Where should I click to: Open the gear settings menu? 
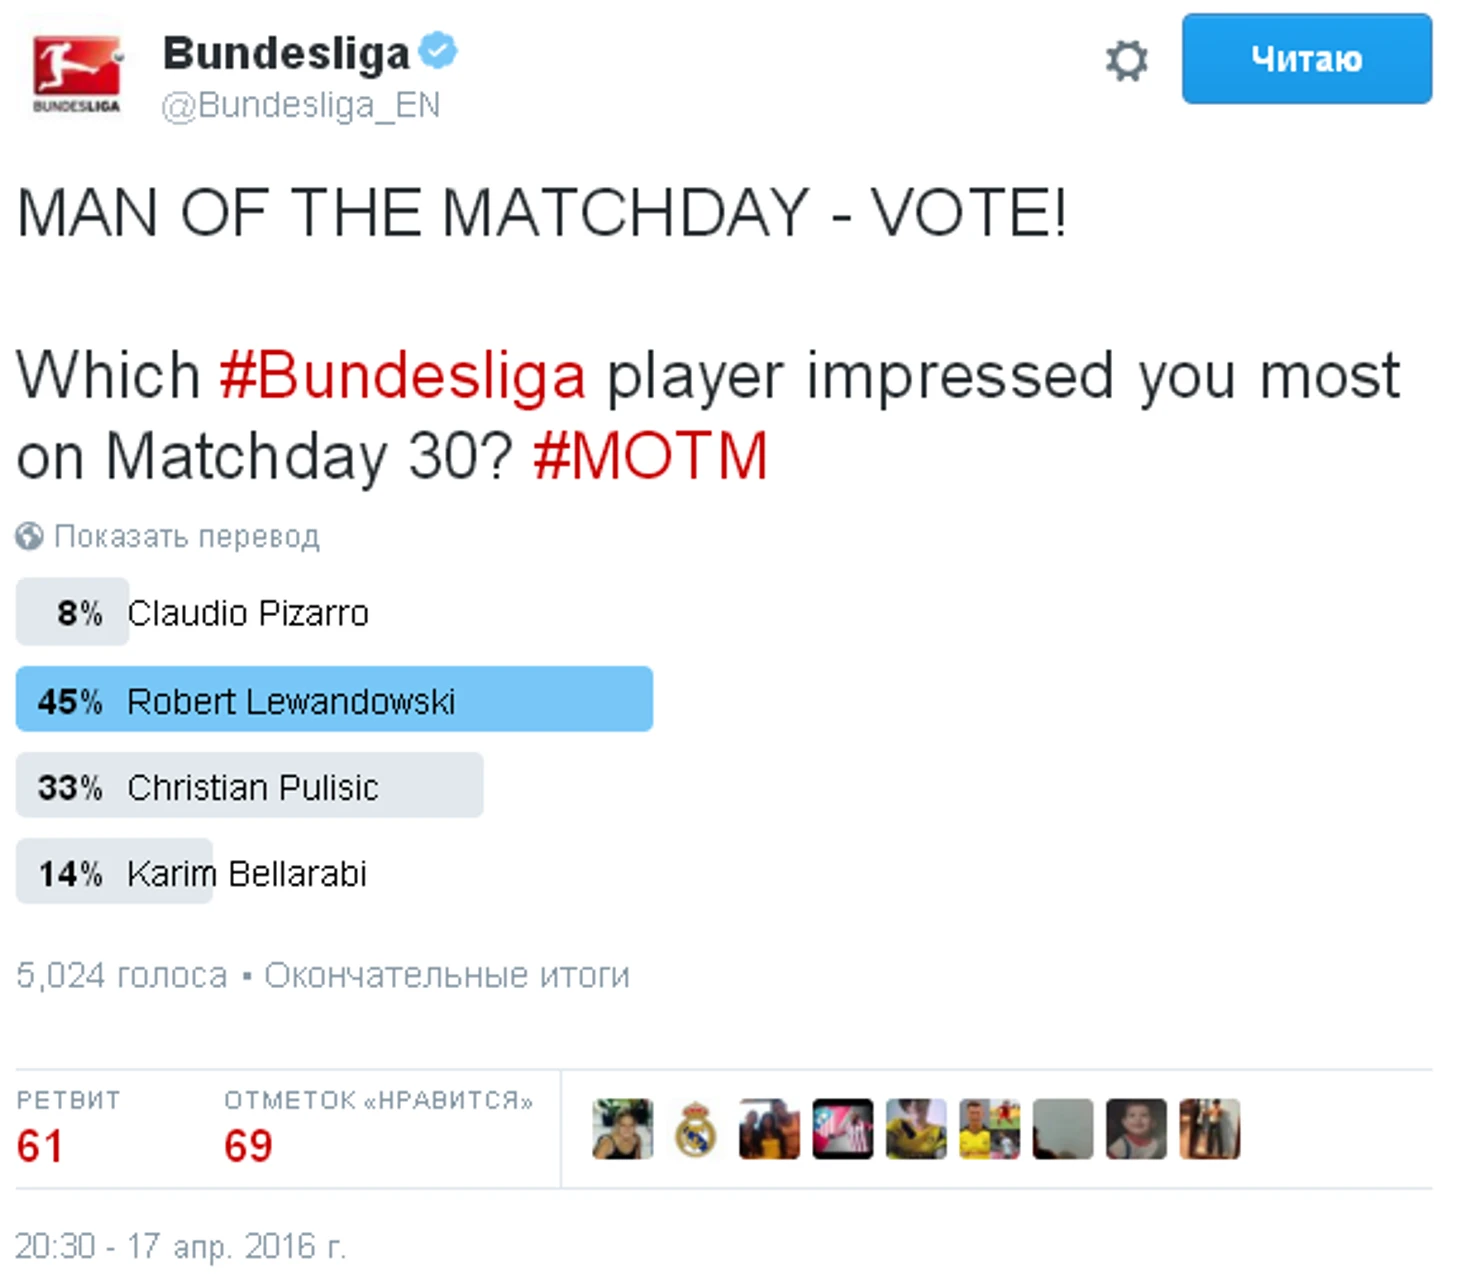(x=1126, y=60)
